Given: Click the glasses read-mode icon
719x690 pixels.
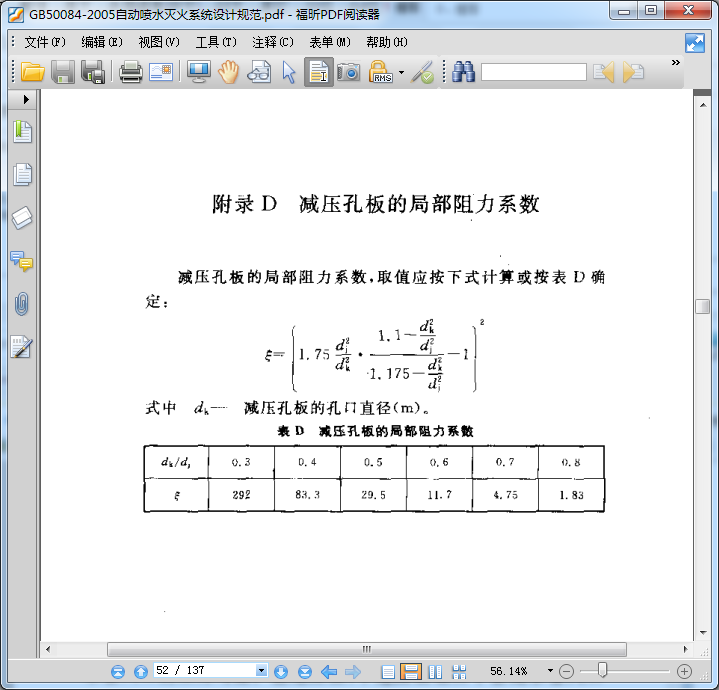Looking at the screenshot, I should point(259,72).
